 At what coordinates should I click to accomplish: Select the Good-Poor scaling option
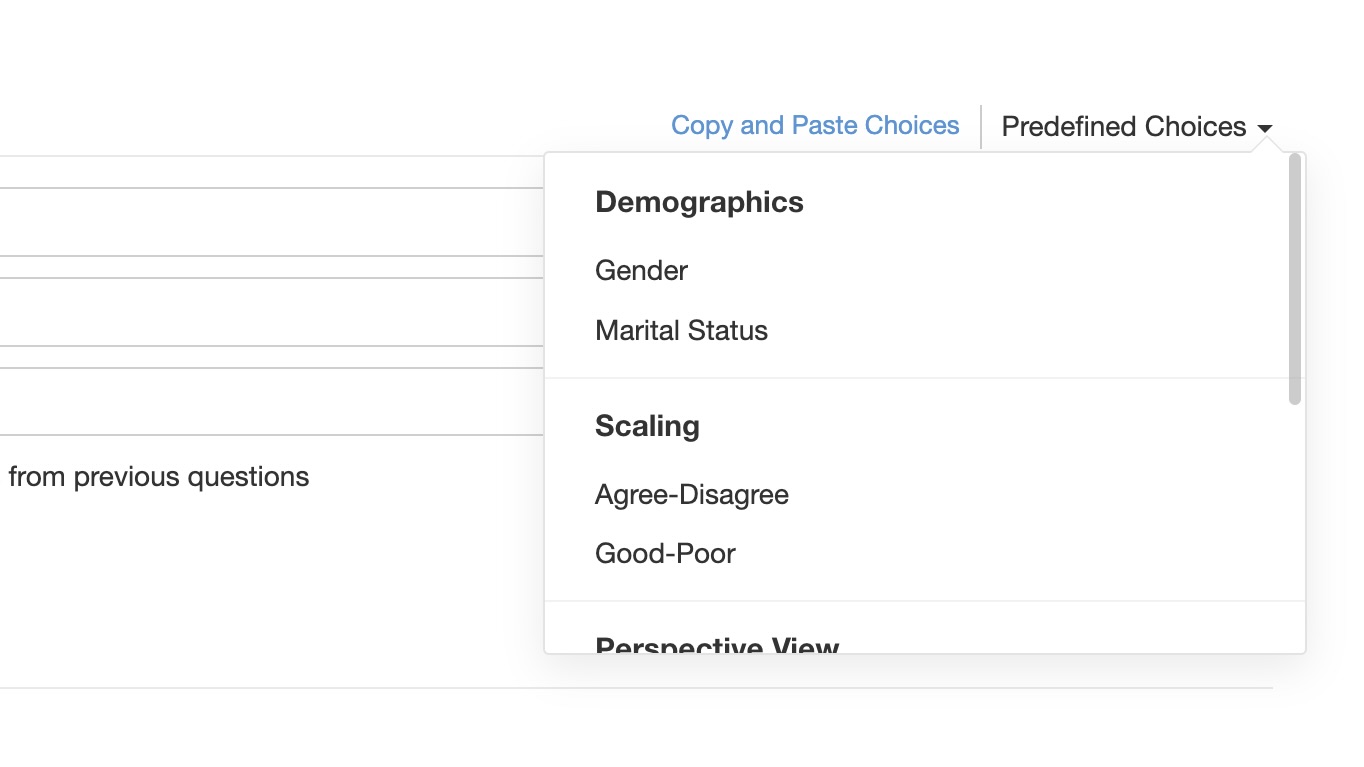(x=665, y=554)
